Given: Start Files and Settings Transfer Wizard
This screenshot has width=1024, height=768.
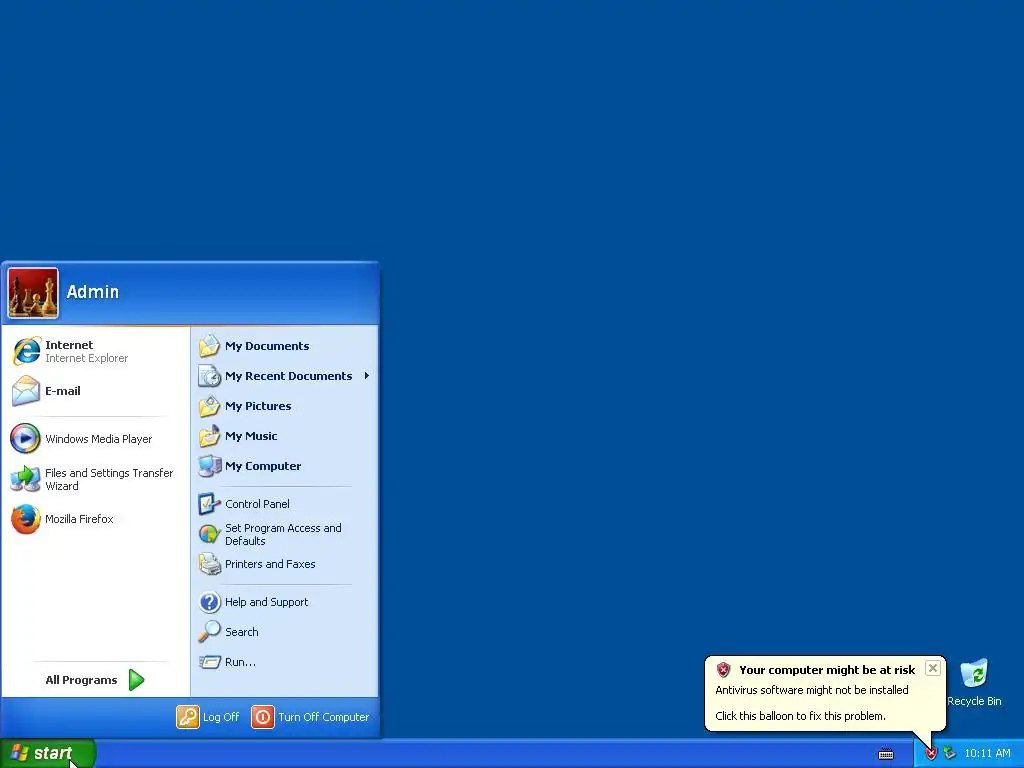Looking at the screenshot, I should pos(95,479).
